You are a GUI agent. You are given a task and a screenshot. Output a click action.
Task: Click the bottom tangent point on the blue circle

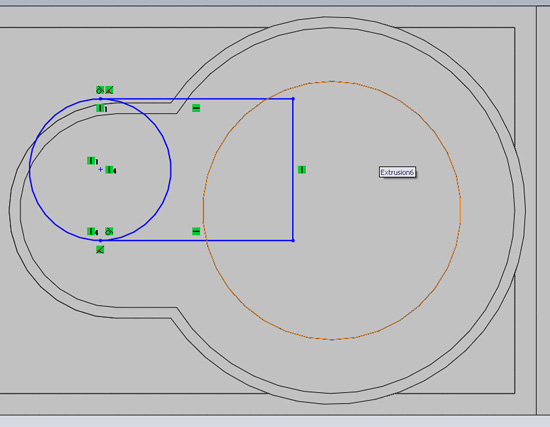pos(100,241)
